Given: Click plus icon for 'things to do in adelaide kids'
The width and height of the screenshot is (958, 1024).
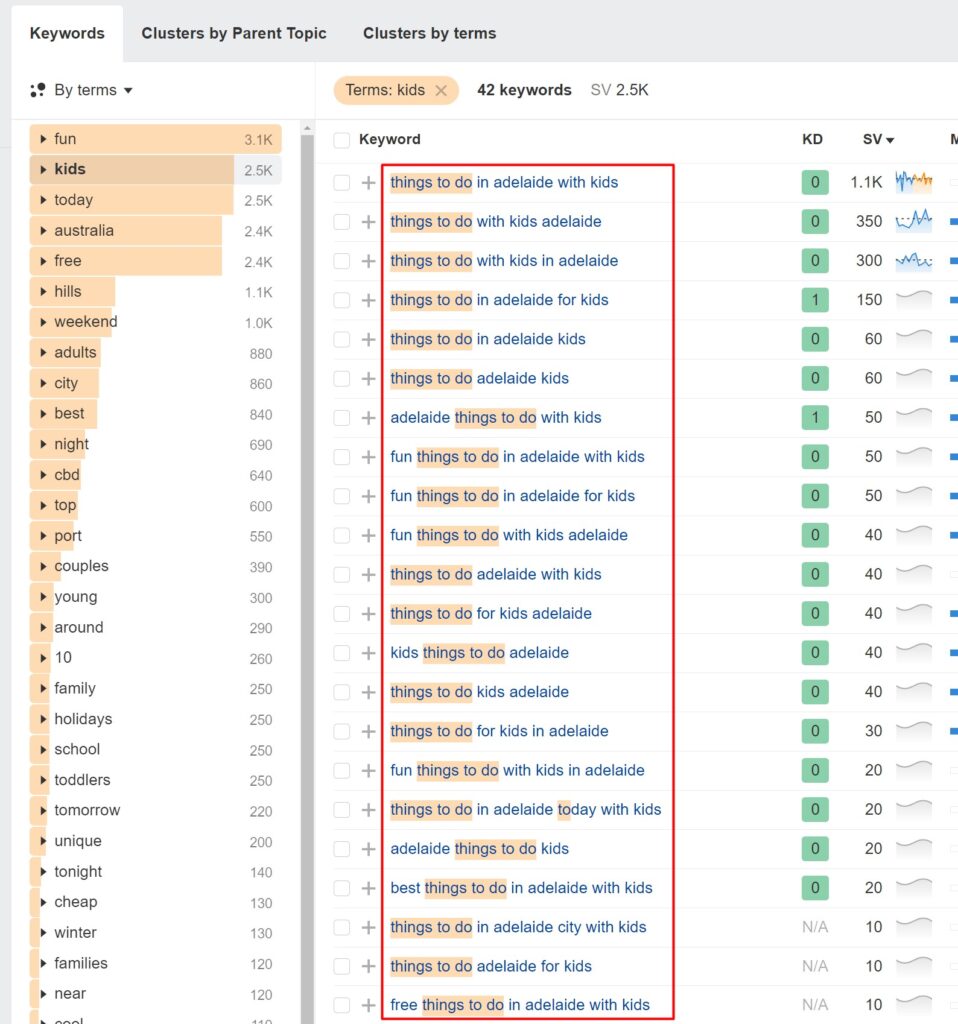Looking at the screenshot, I should click(x=368, y=340).
